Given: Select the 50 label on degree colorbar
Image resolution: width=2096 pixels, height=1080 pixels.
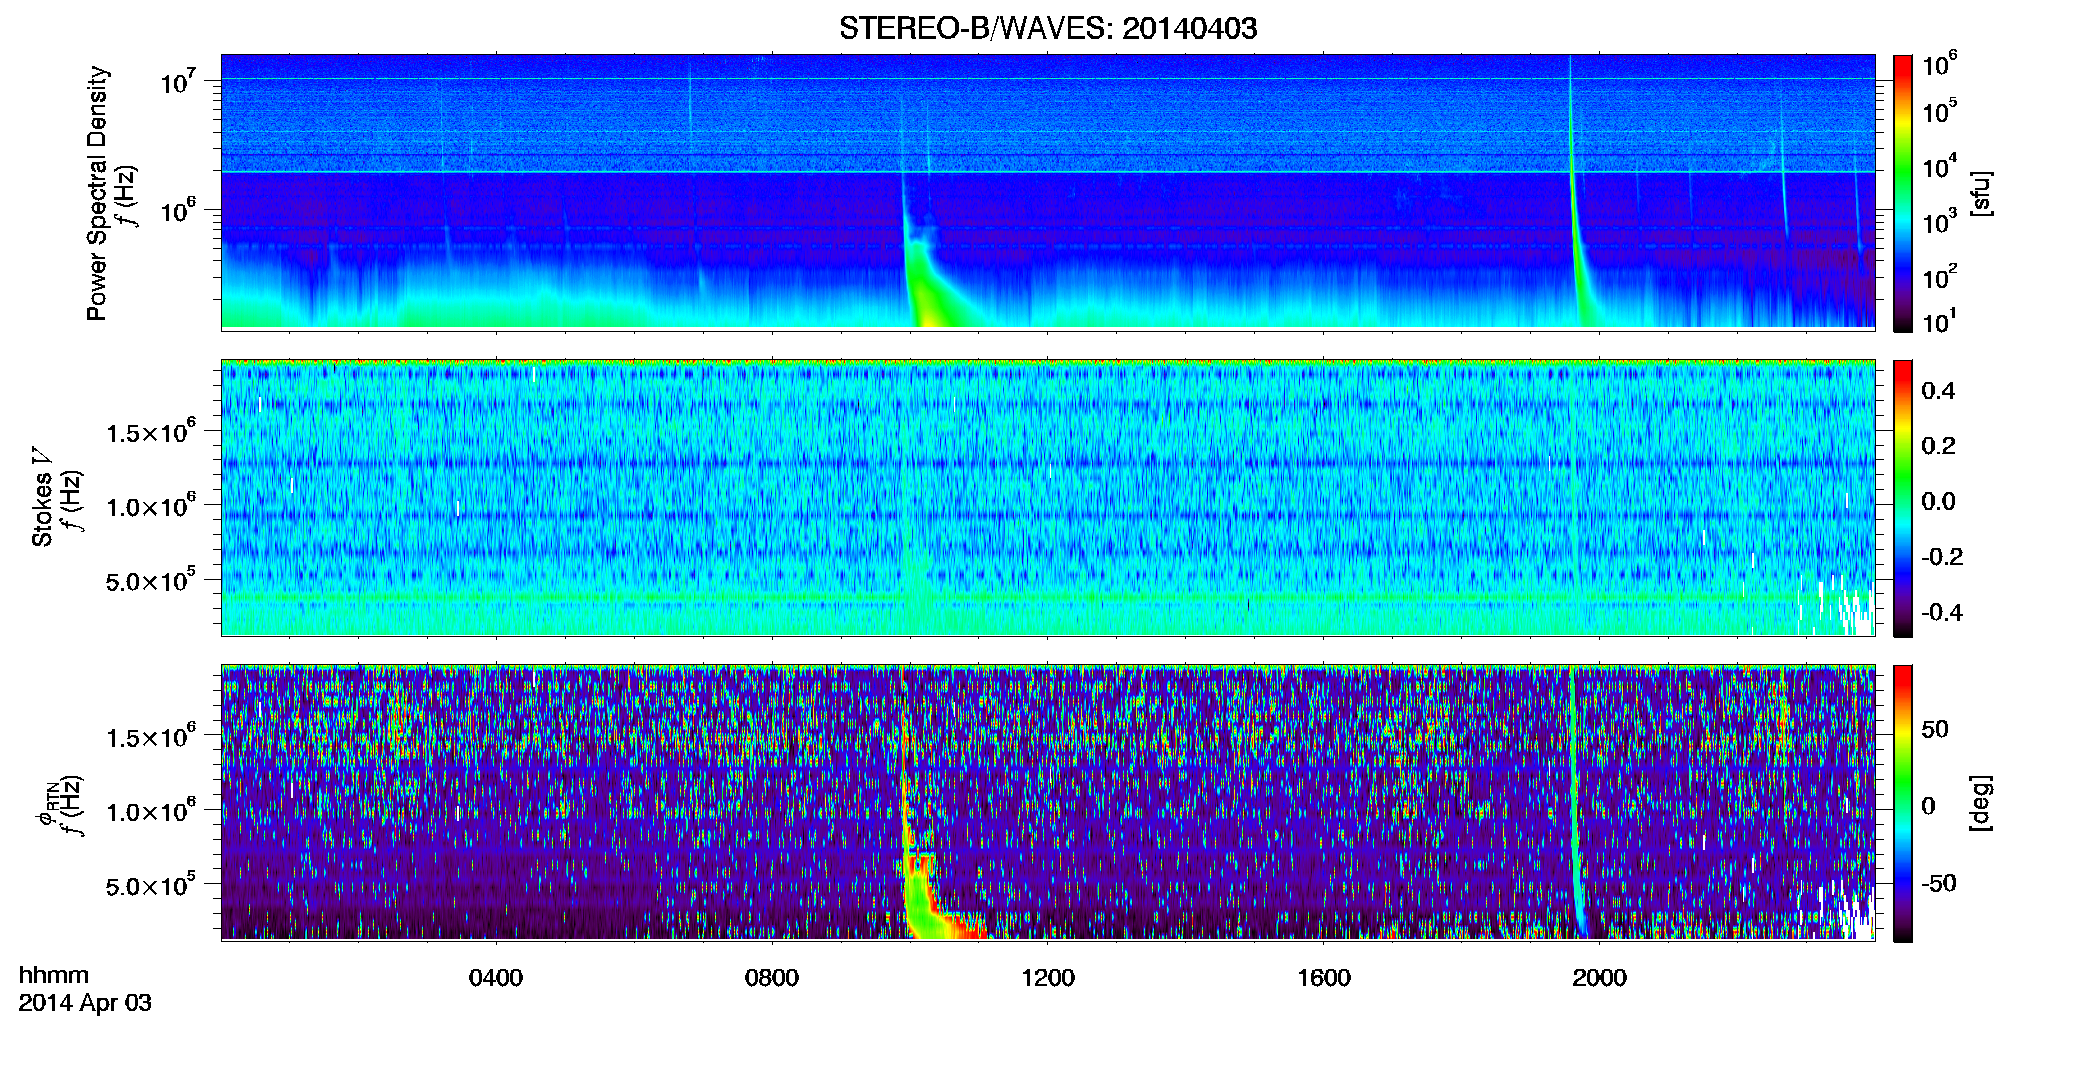Looking at the screenshot, I should [x=1935, y=729].
